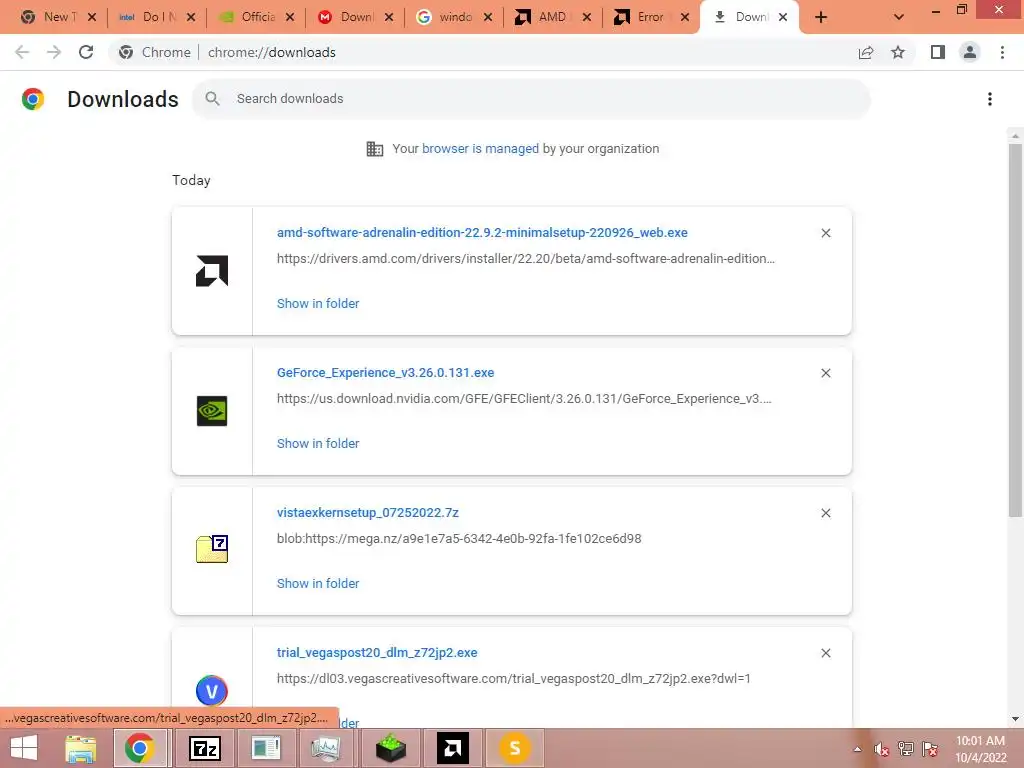The height and width of the screenshot is (768, 1024).
Task: Open the AMD app in the taskbar
Action: tap(453, 748)
